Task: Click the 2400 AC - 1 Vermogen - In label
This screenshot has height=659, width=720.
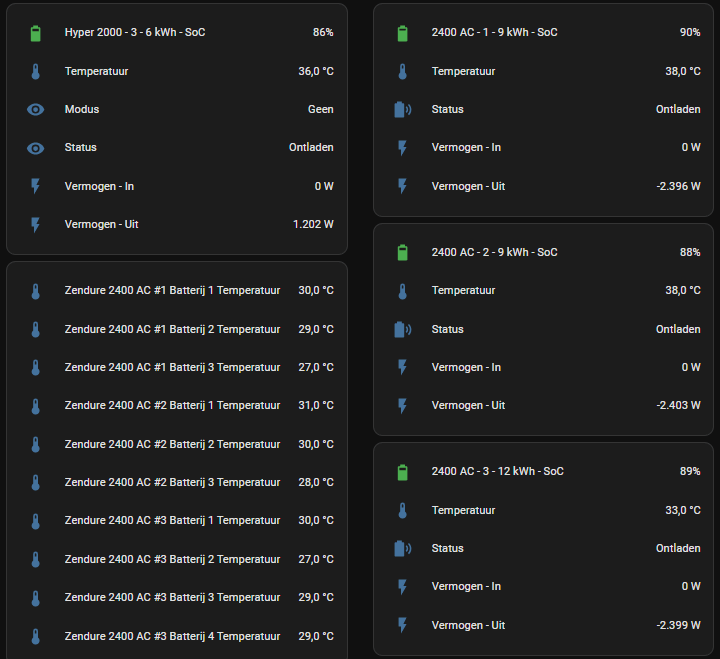Action: click(x=466, y=147)
